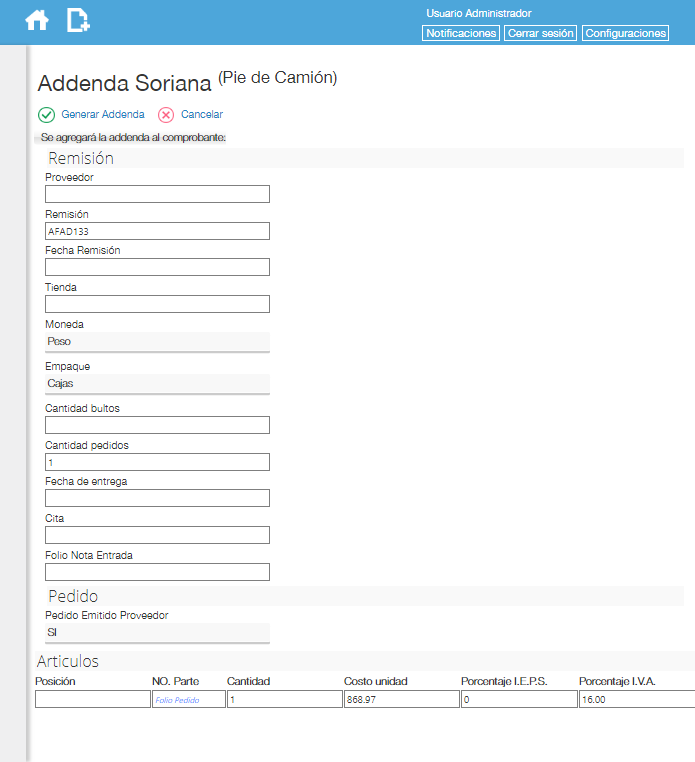Open Empaque dropdown showing Cajas
Screen dimensions: 695x762
tap(157, 384)
